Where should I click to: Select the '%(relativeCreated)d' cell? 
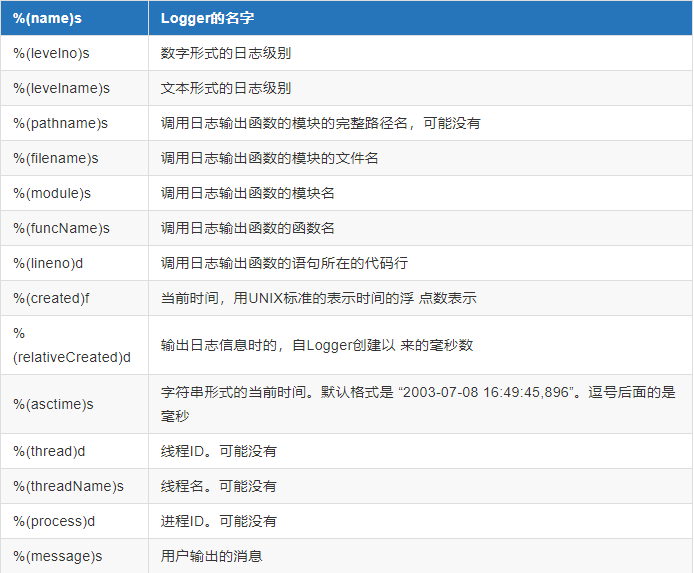coord(74,345)
